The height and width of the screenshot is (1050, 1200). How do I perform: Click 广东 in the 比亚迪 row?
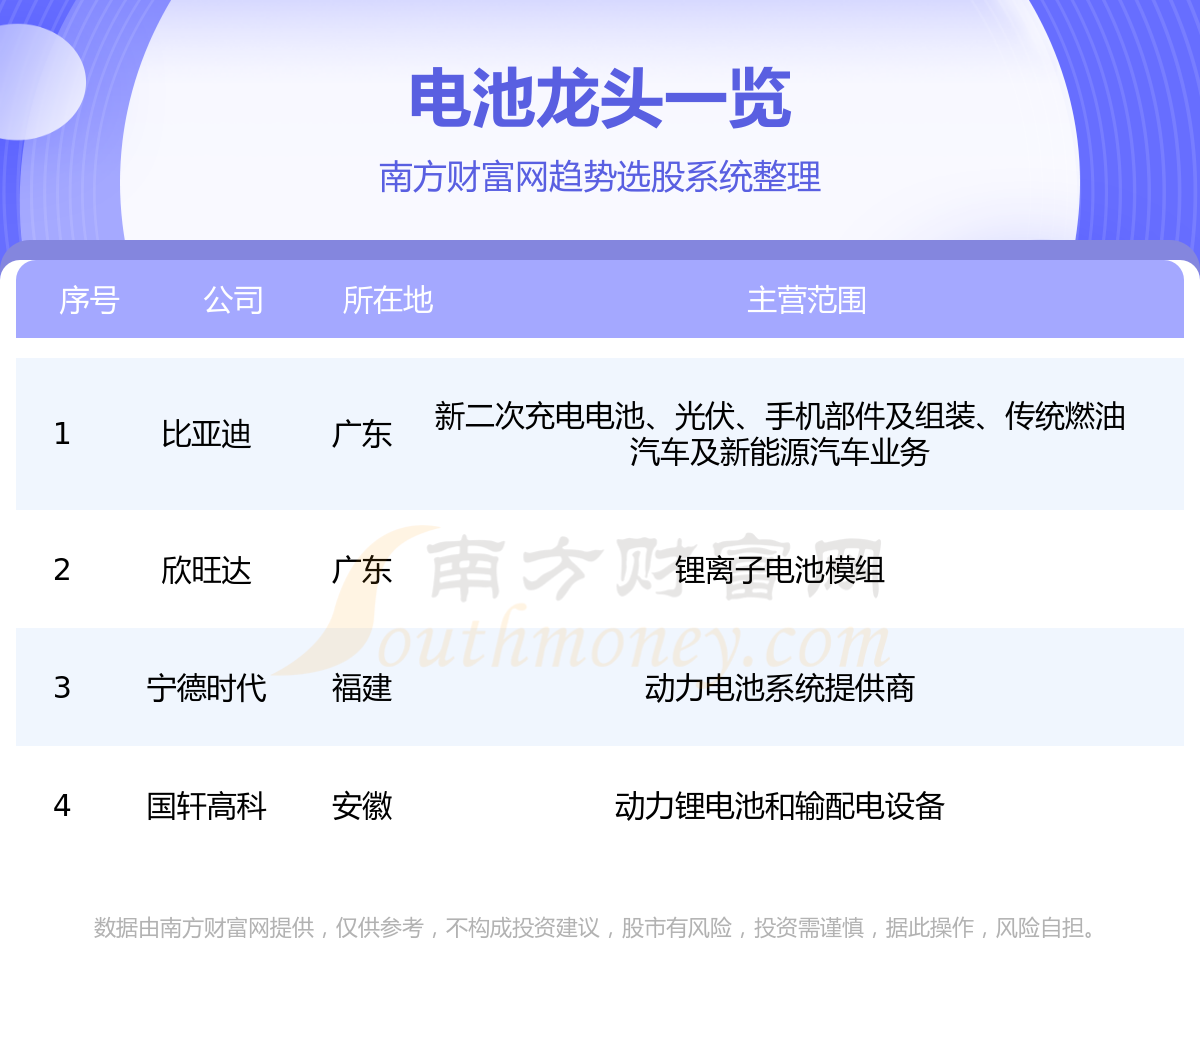(361, 434)
